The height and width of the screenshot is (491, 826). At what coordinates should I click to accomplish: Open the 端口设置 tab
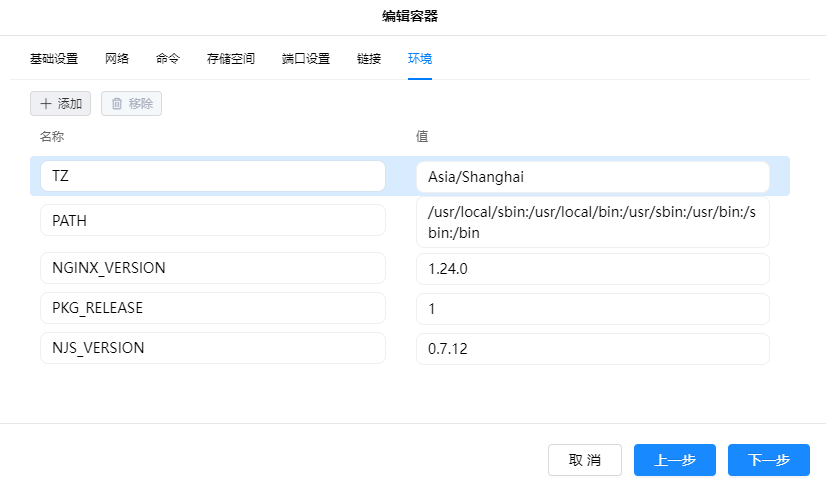(306, 59)
